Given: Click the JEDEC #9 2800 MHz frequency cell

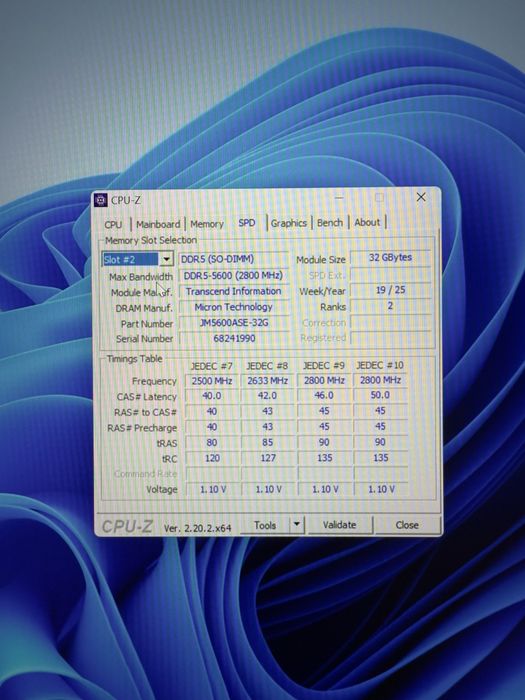Looking at the screenshot, I should pos(324,380).
